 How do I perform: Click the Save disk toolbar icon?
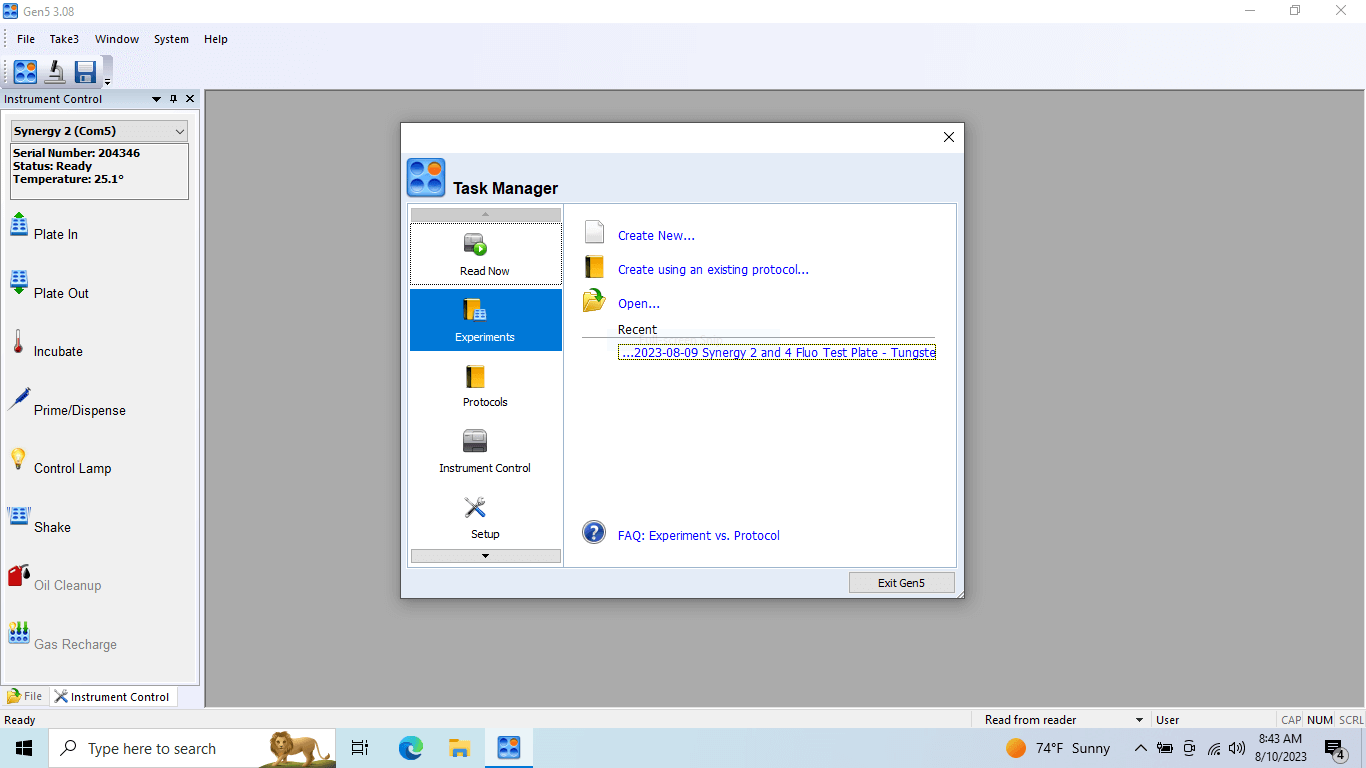coord(85,72)
